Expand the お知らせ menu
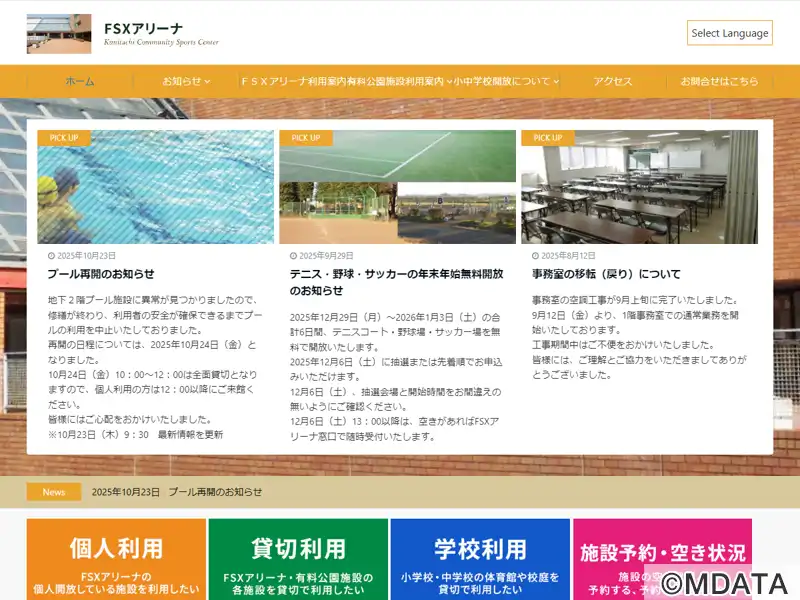The height and width of the screenshot is (600, 800). [x=186, y=81]
